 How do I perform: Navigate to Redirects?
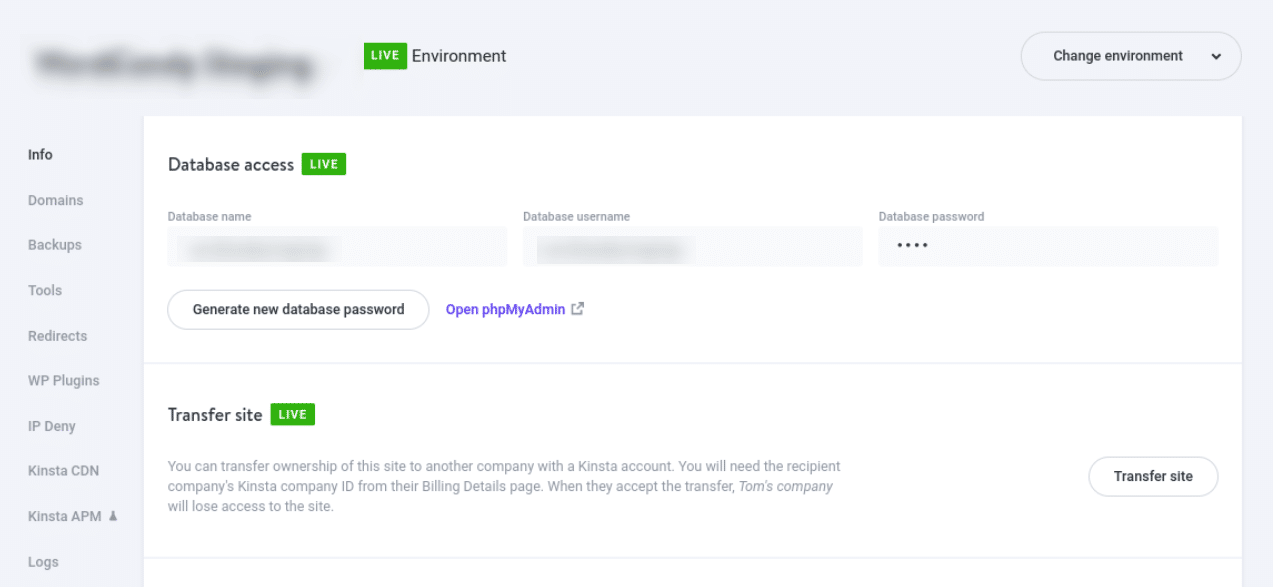(x=57, y=336)
